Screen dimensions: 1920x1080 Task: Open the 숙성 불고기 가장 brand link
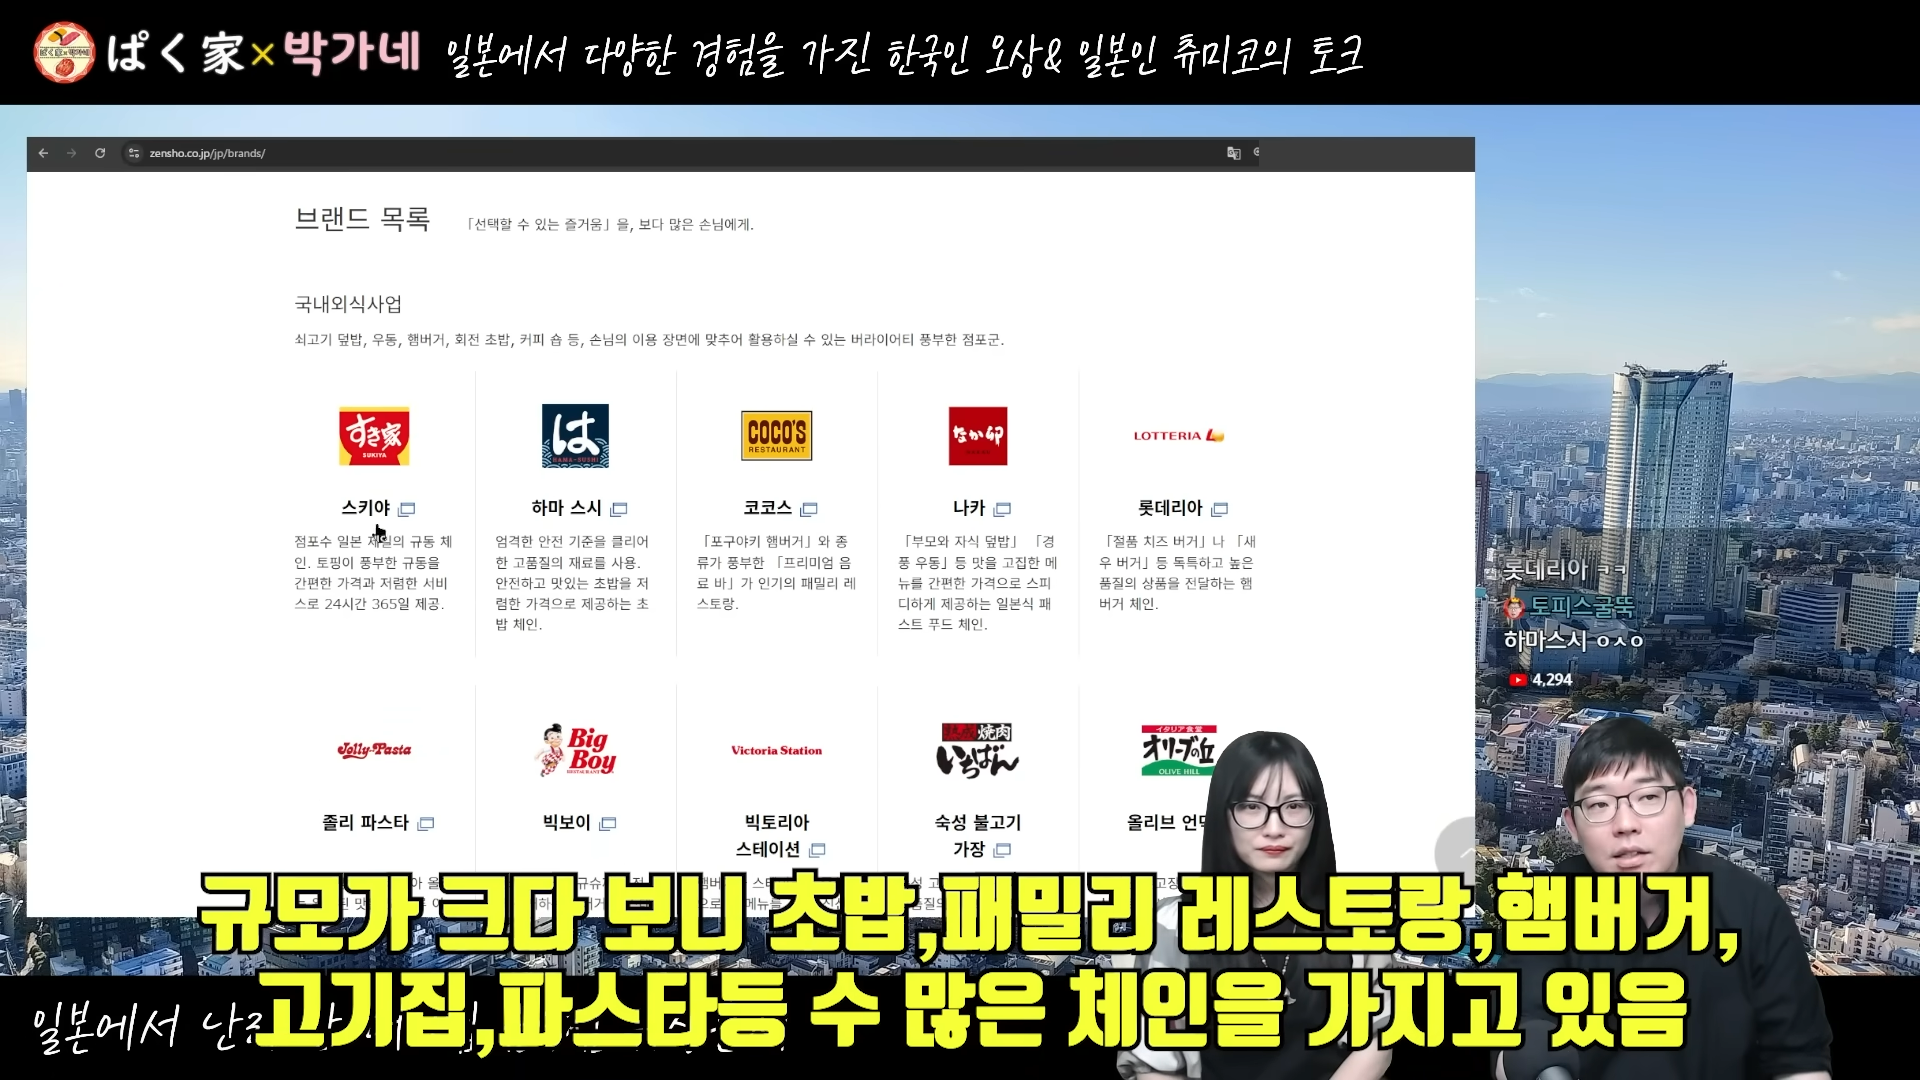coord(978,836)
